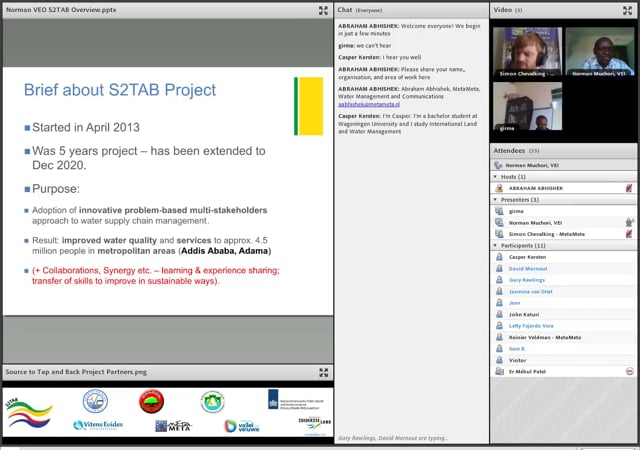Toggle full screen for Project Partners.png pod
The width and height of the screenshot is (640, 450).
323,372
